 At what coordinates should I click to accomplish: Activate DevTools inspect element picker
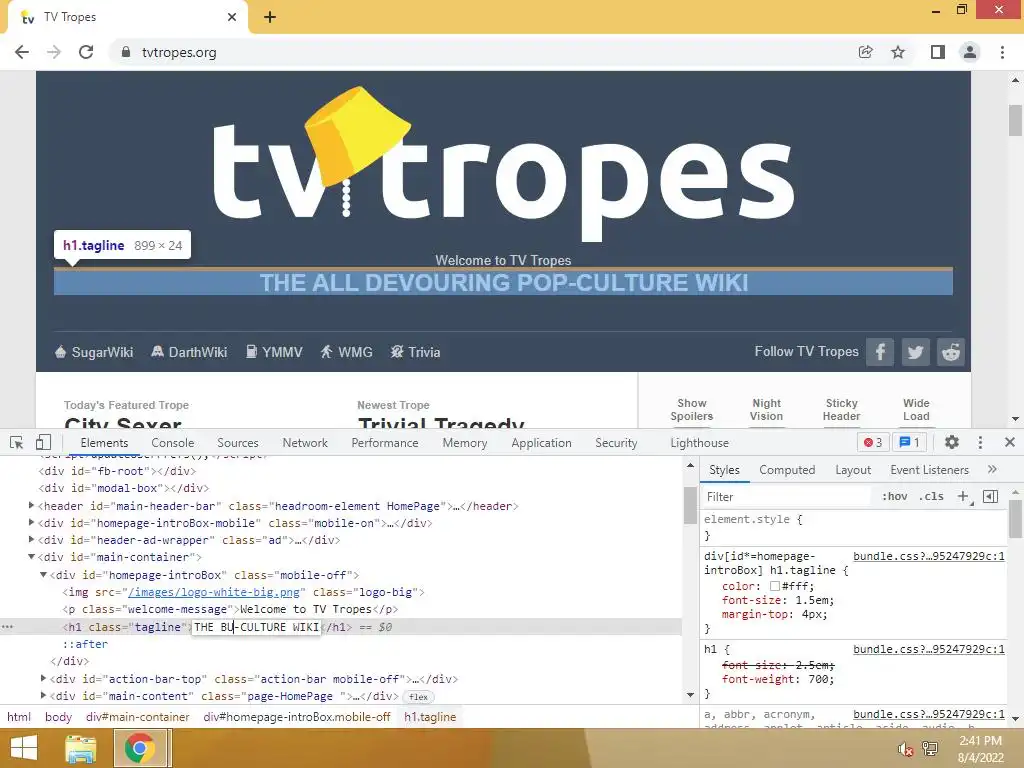click(17, 443)
